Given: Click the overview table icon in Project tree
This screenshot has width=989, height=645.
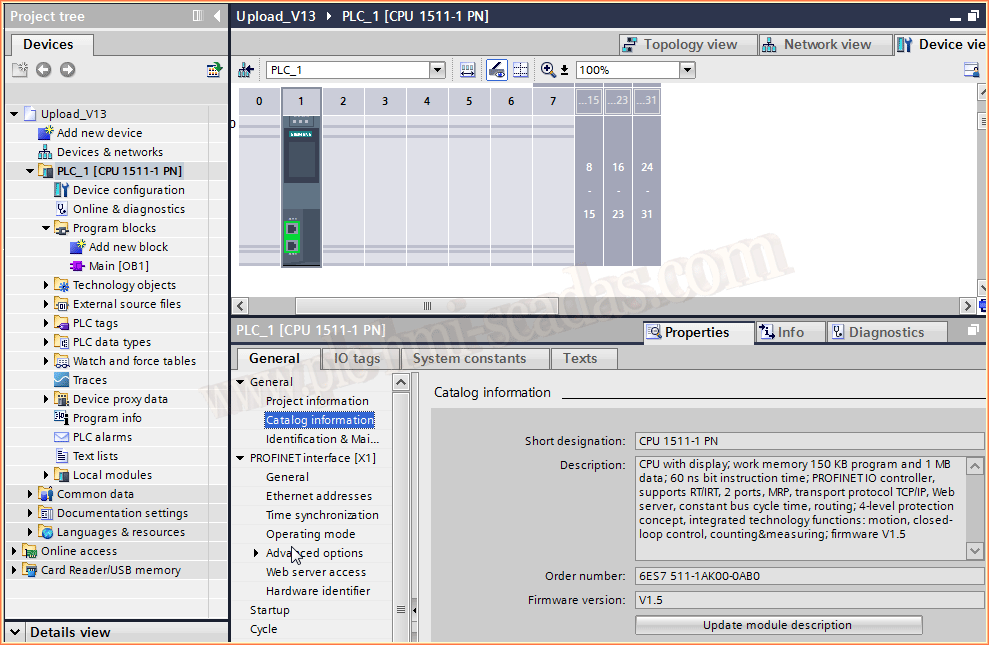Looking at the screenshot, I should tap(214, 69).
